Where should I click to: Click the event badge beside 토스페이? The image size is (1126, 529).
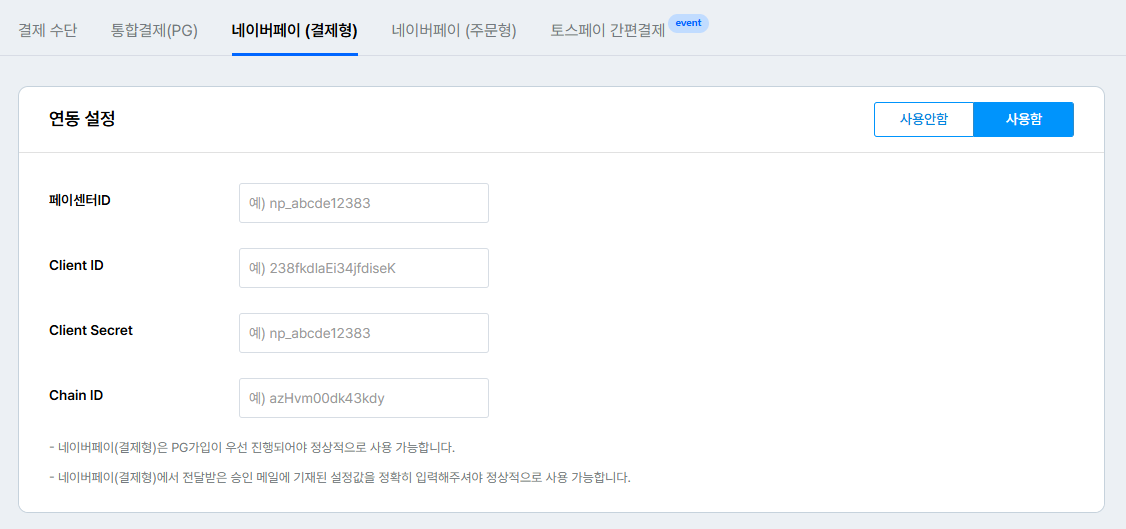click(688, 23)
